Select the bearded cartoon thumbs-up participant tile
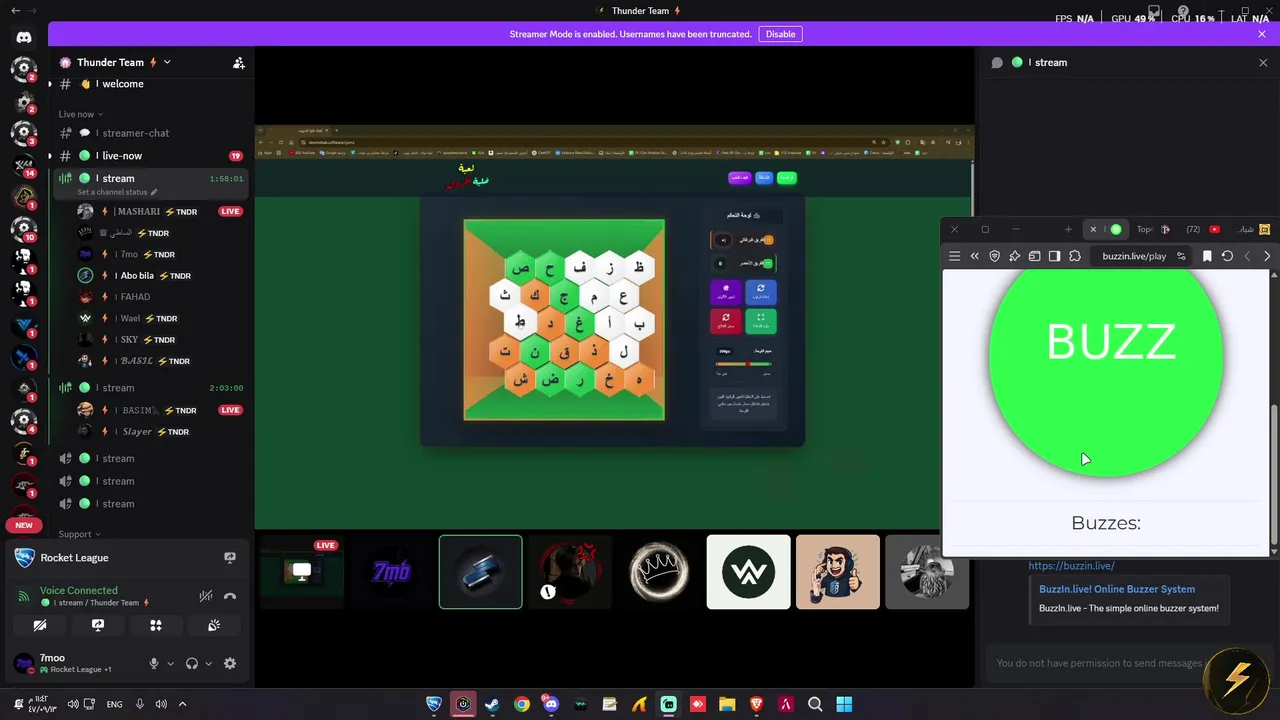Image resolution: width=1280 pixels, height=720 pixels. pos(838,572)
